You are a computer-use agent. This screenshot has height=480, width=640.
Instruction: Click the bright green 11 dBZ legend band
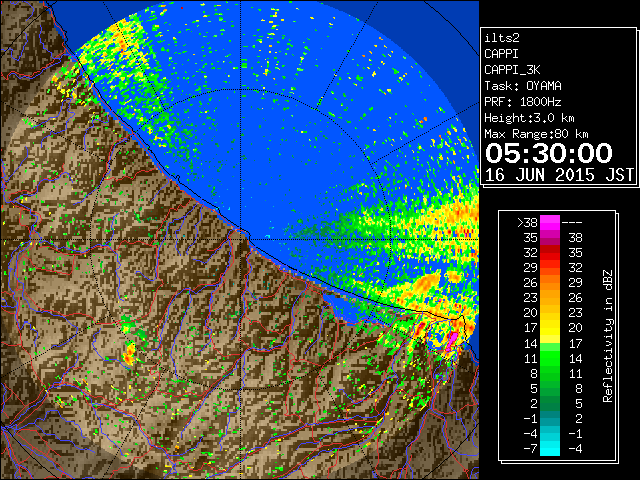click(x=550, y=358)
